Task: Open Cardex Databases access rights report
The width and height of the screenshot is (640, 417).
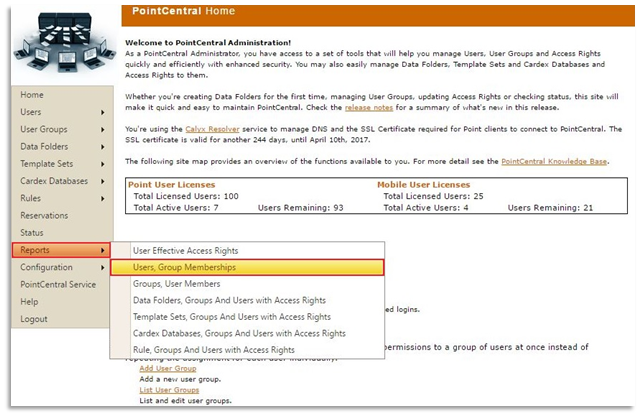Action: [x=247, y=333]
